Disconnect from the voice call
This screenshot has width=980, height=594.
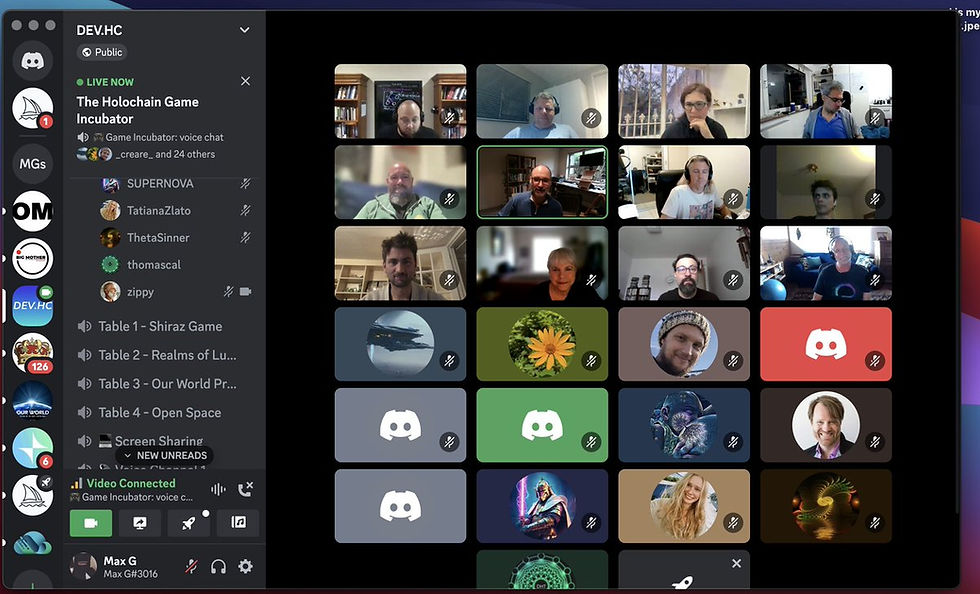tap(245, 490)
